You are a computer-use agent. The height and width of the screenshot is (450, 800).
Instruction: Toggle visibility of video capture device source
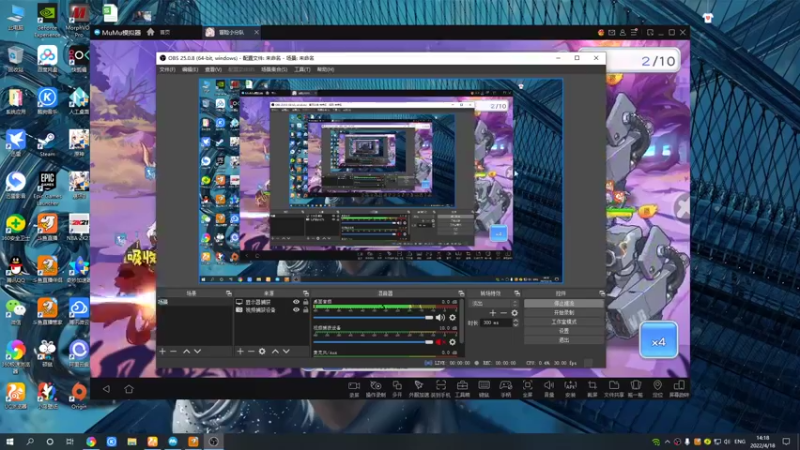296,310
